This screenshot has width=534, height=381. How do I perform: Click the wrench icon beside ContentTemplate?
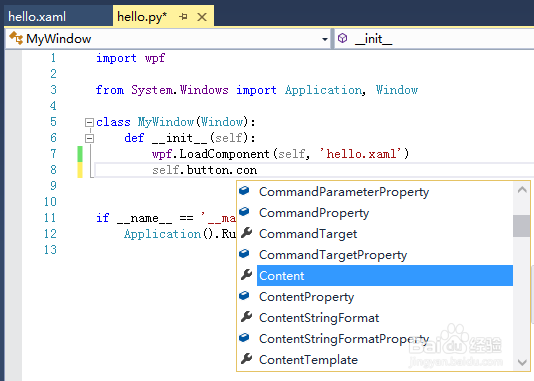(246, 359)
